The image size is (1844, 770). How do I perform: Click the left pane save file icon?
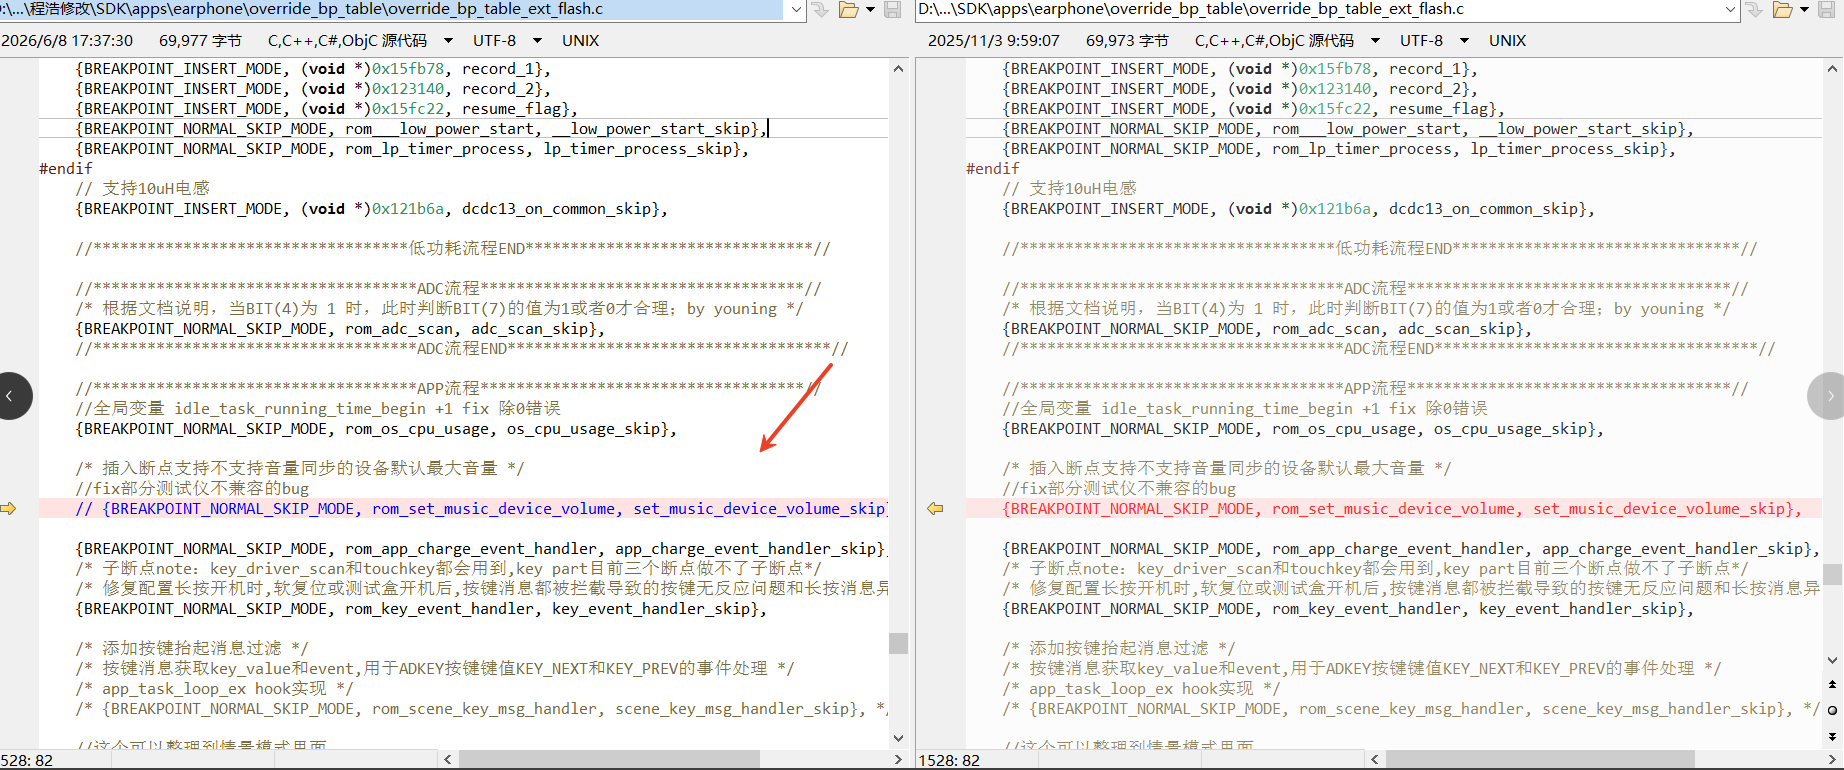[893, 10]
